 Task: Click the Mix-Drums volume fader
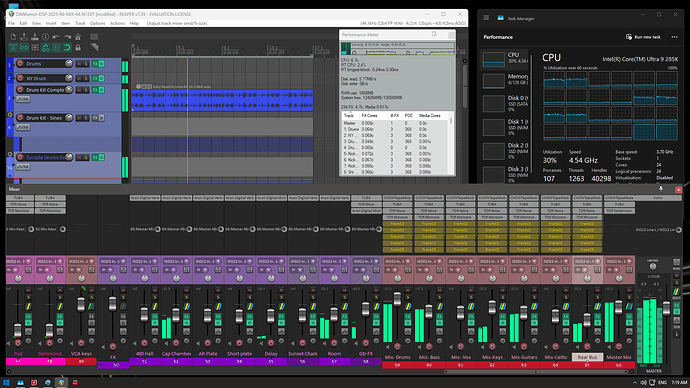coord(397,298)
